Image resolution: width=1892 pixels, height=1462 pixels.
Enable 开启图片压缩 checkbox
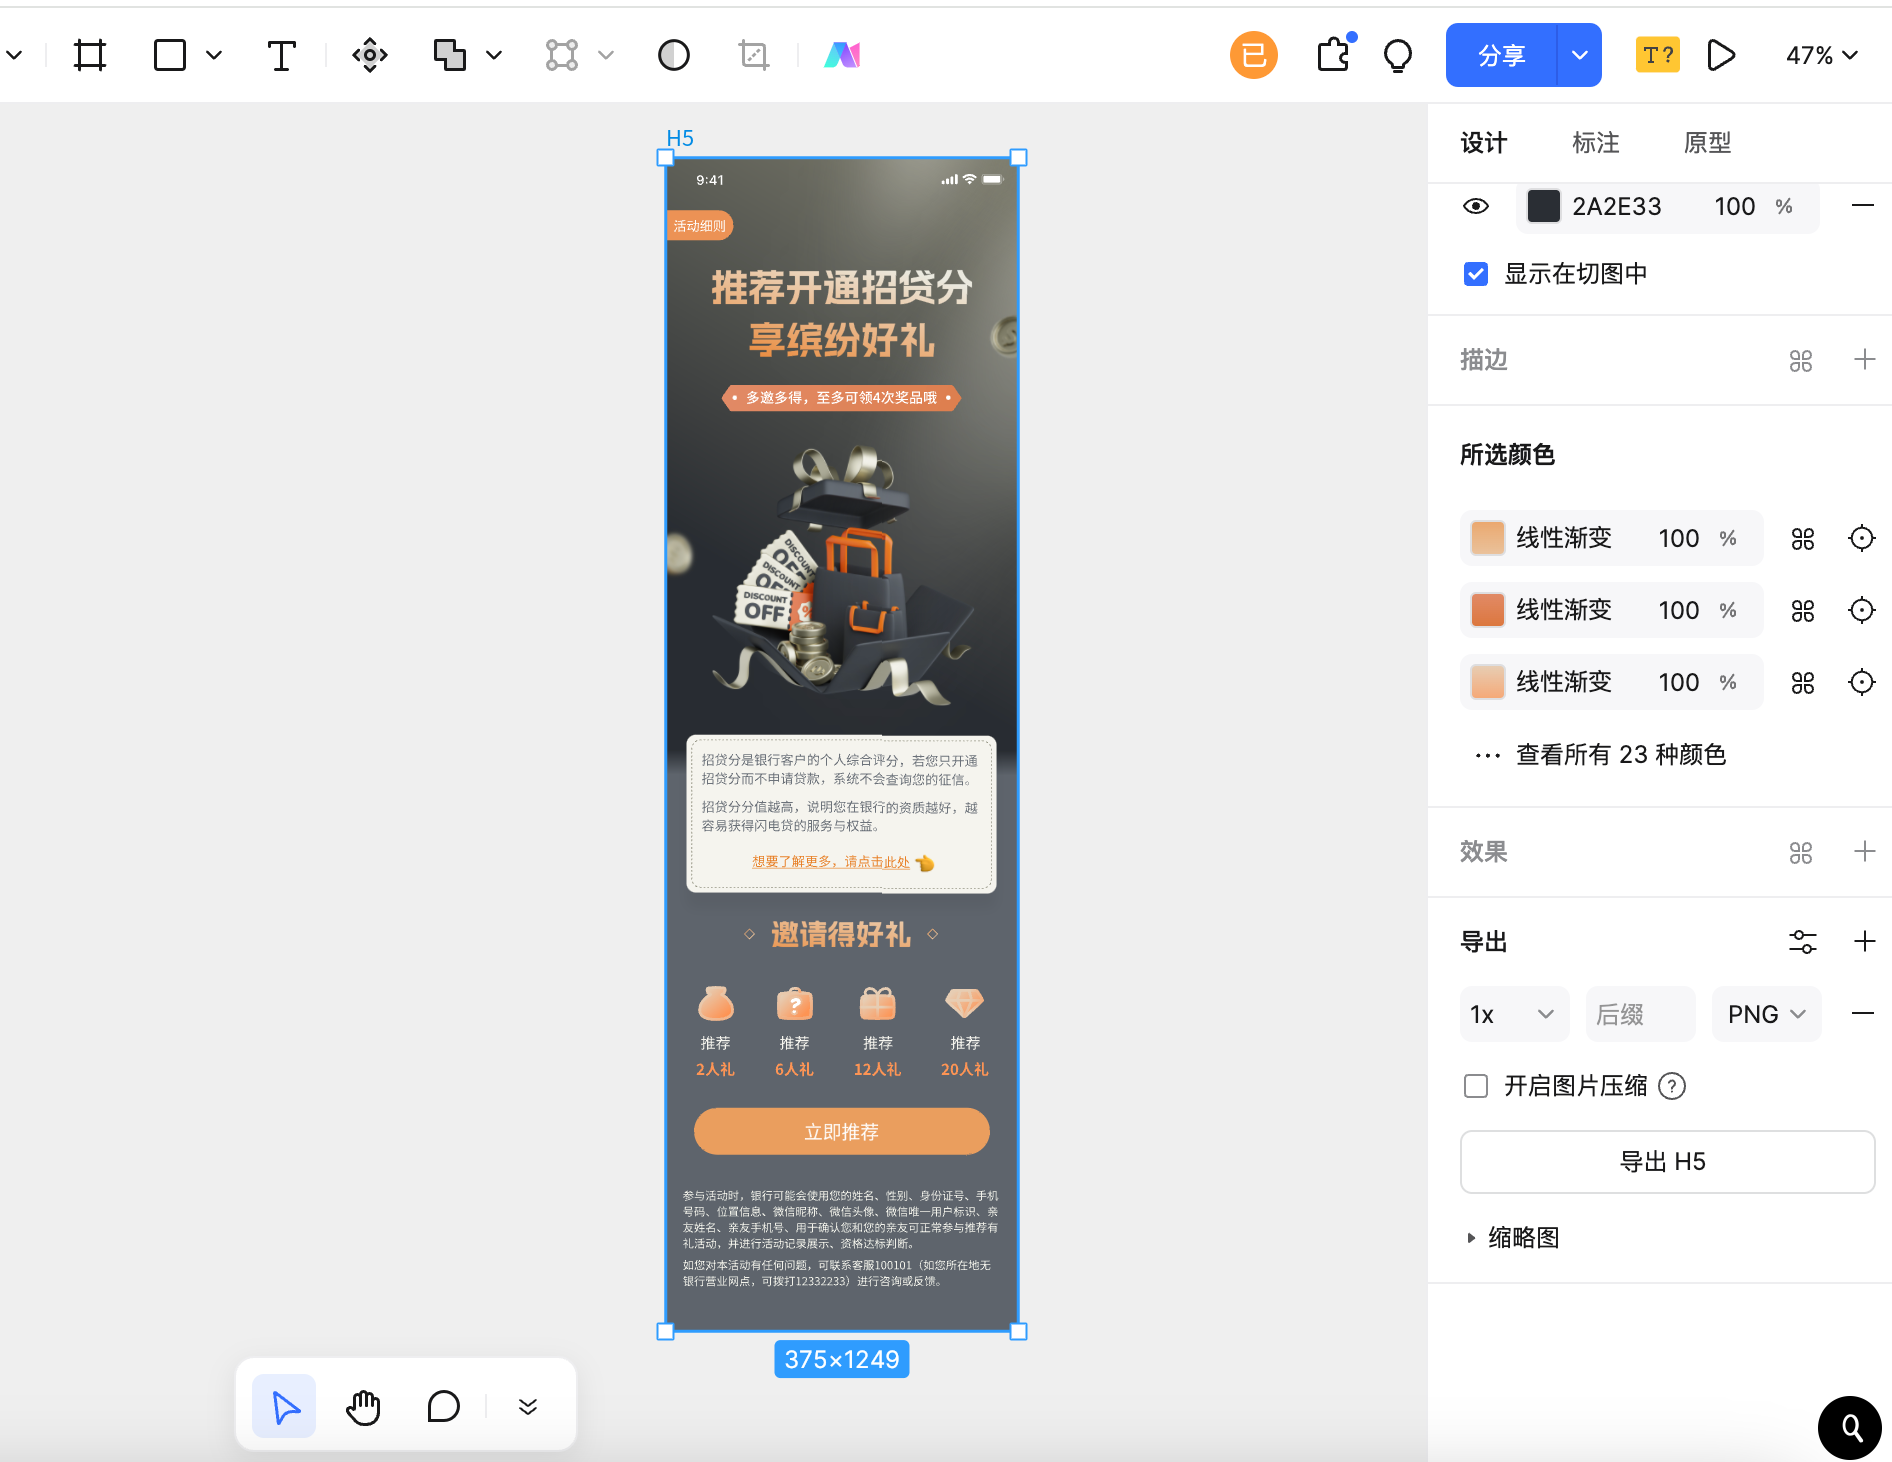coord(1476,1086)
